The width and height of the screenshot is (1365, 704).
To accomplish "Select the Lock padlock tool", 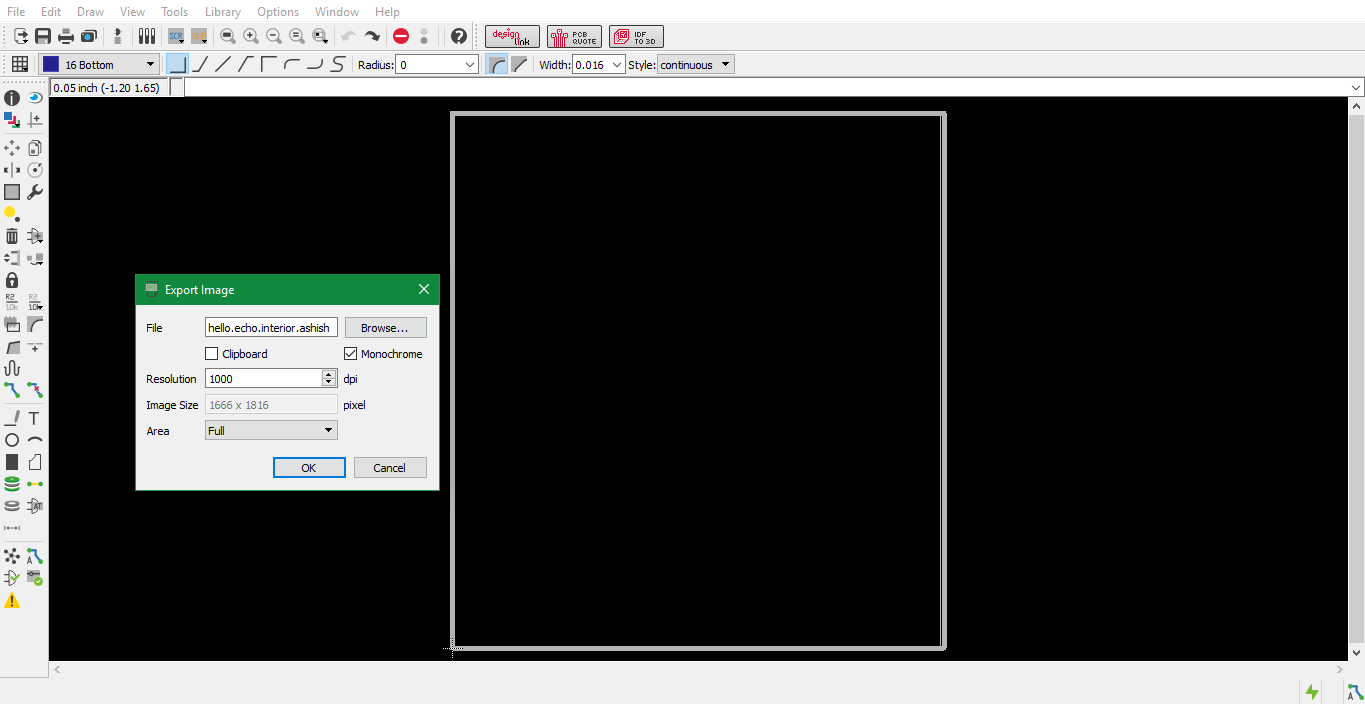I will tap(12, 280).
